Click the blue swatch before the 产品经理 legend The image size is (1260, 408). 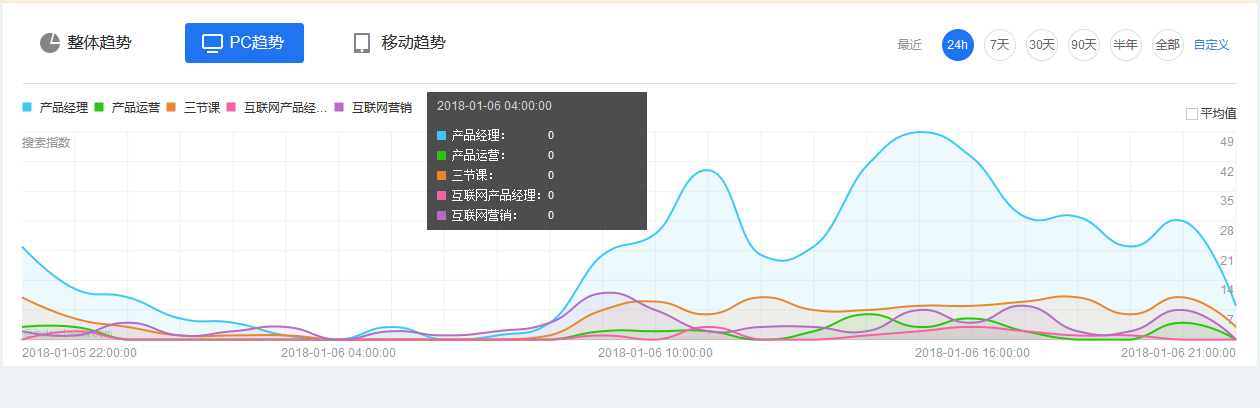pos(27,107)
